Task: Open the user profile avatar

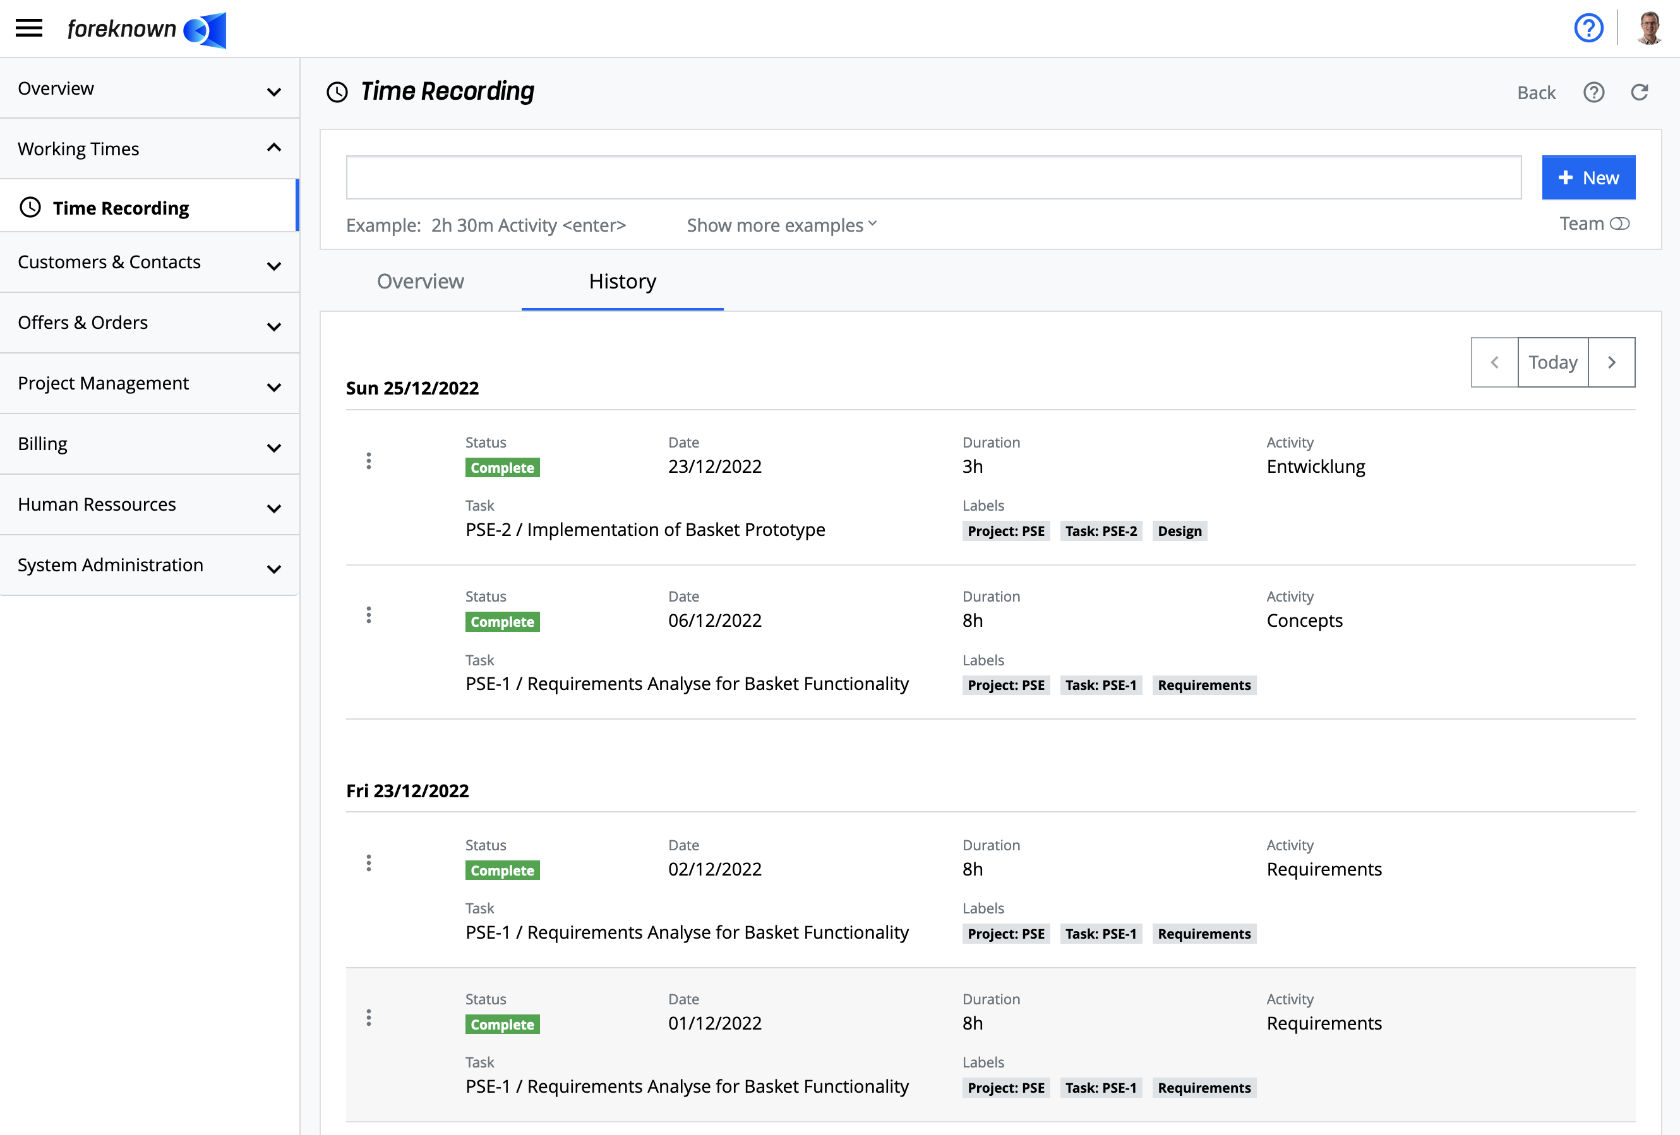Action: point(1649,28)
